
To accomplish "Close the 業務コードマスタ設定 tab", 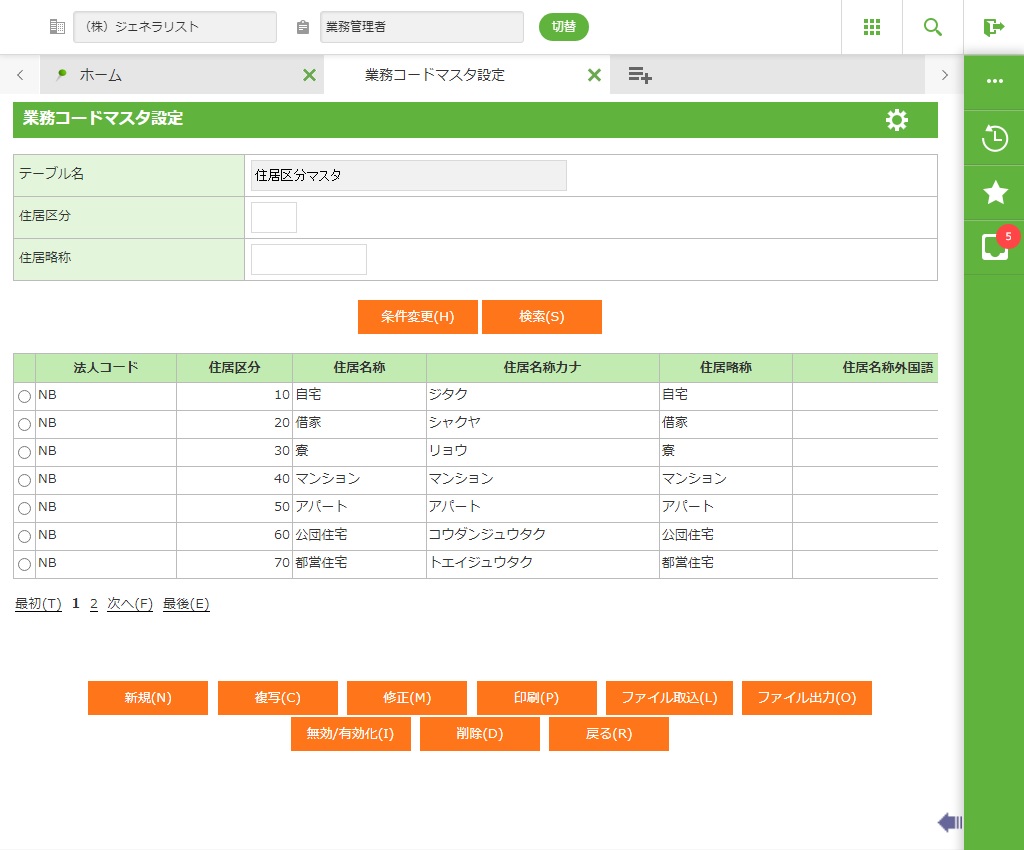I will 594,75.
